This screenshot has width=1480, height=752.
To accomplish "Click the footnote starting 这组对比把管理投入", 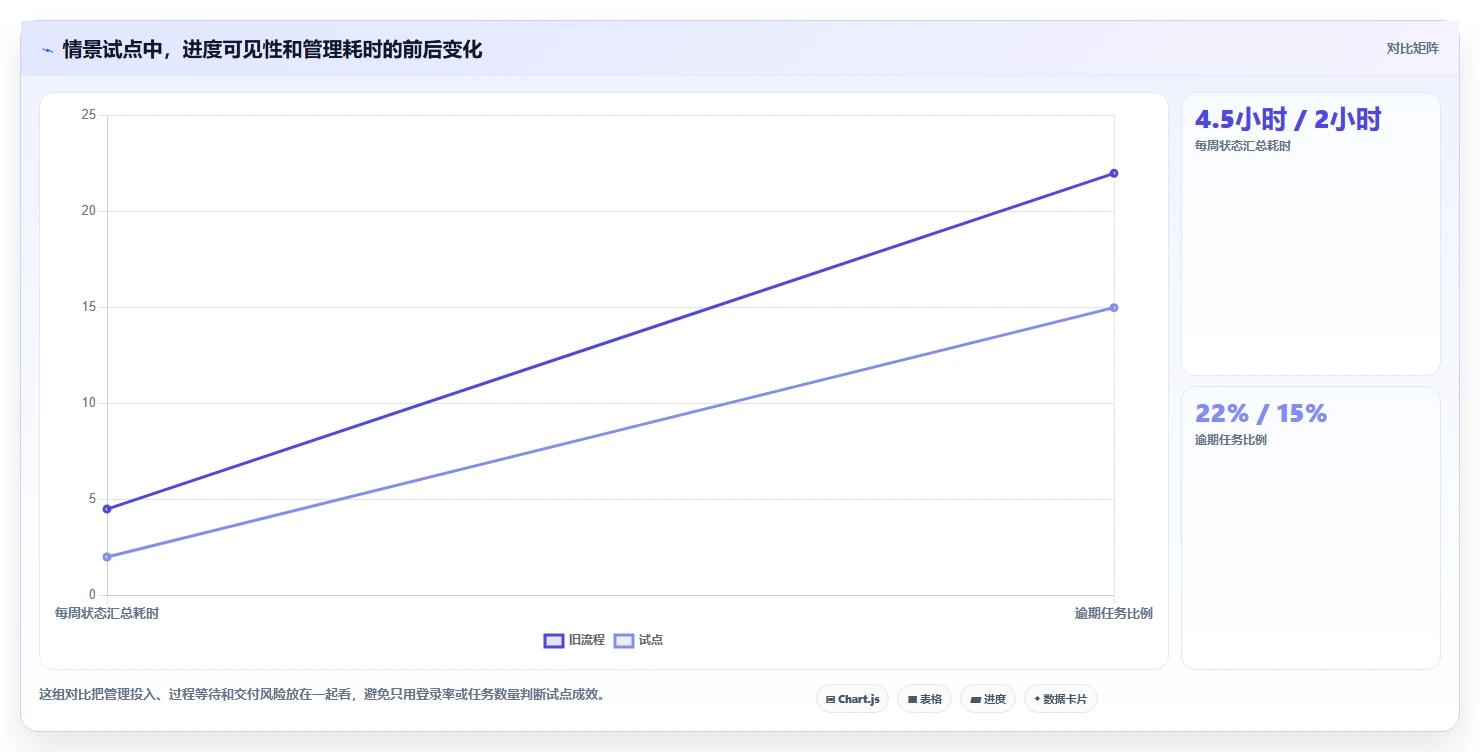I will pos(322,694).
